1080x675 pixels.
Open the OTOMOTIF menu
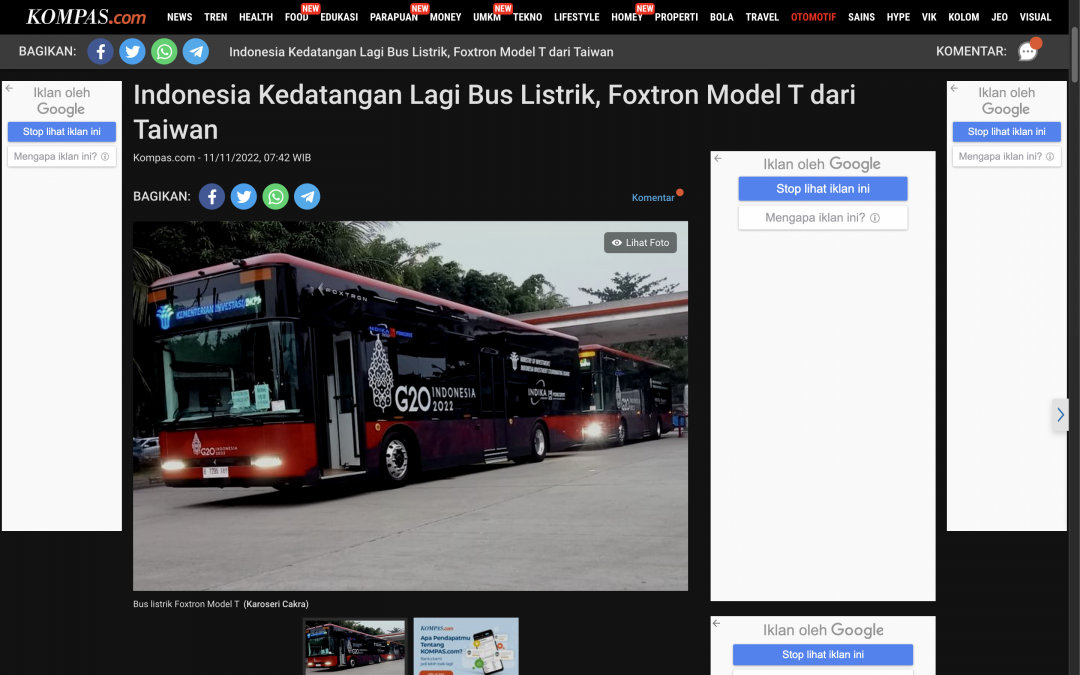[813, 17]
